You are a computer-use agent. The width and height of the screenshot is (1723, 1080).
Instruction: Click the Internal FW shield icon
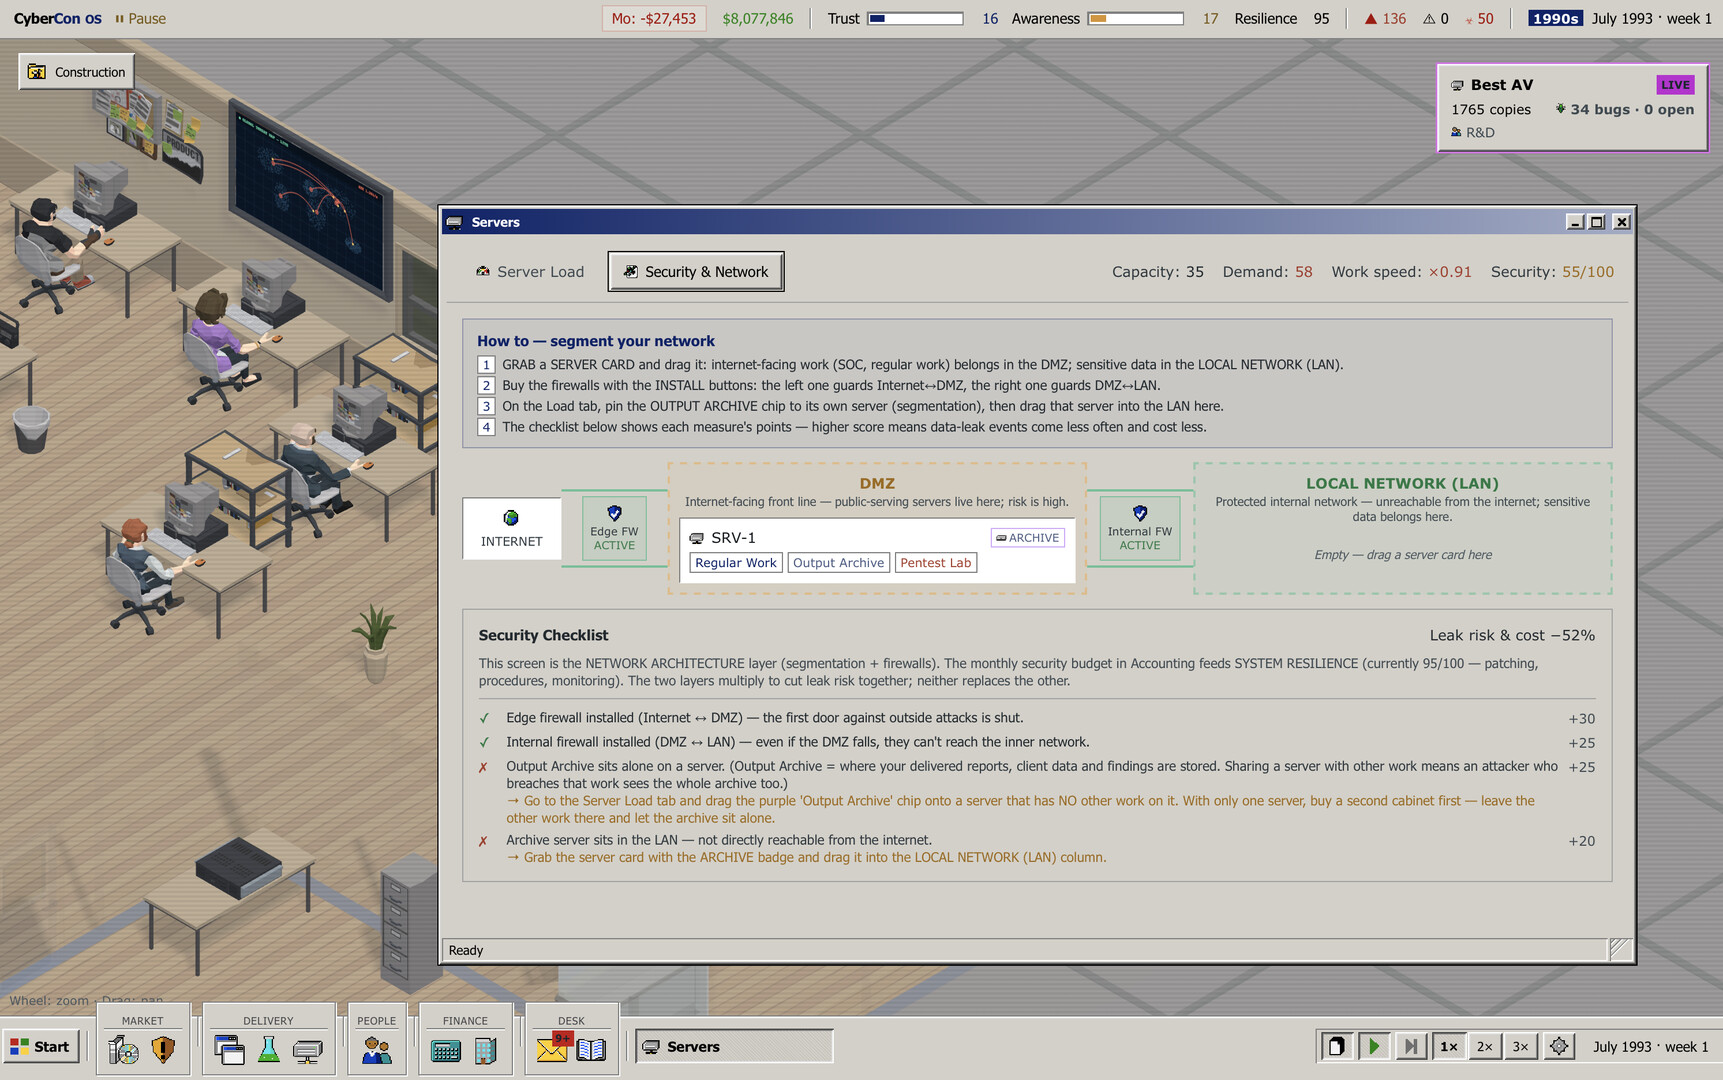pos(1140,513)
